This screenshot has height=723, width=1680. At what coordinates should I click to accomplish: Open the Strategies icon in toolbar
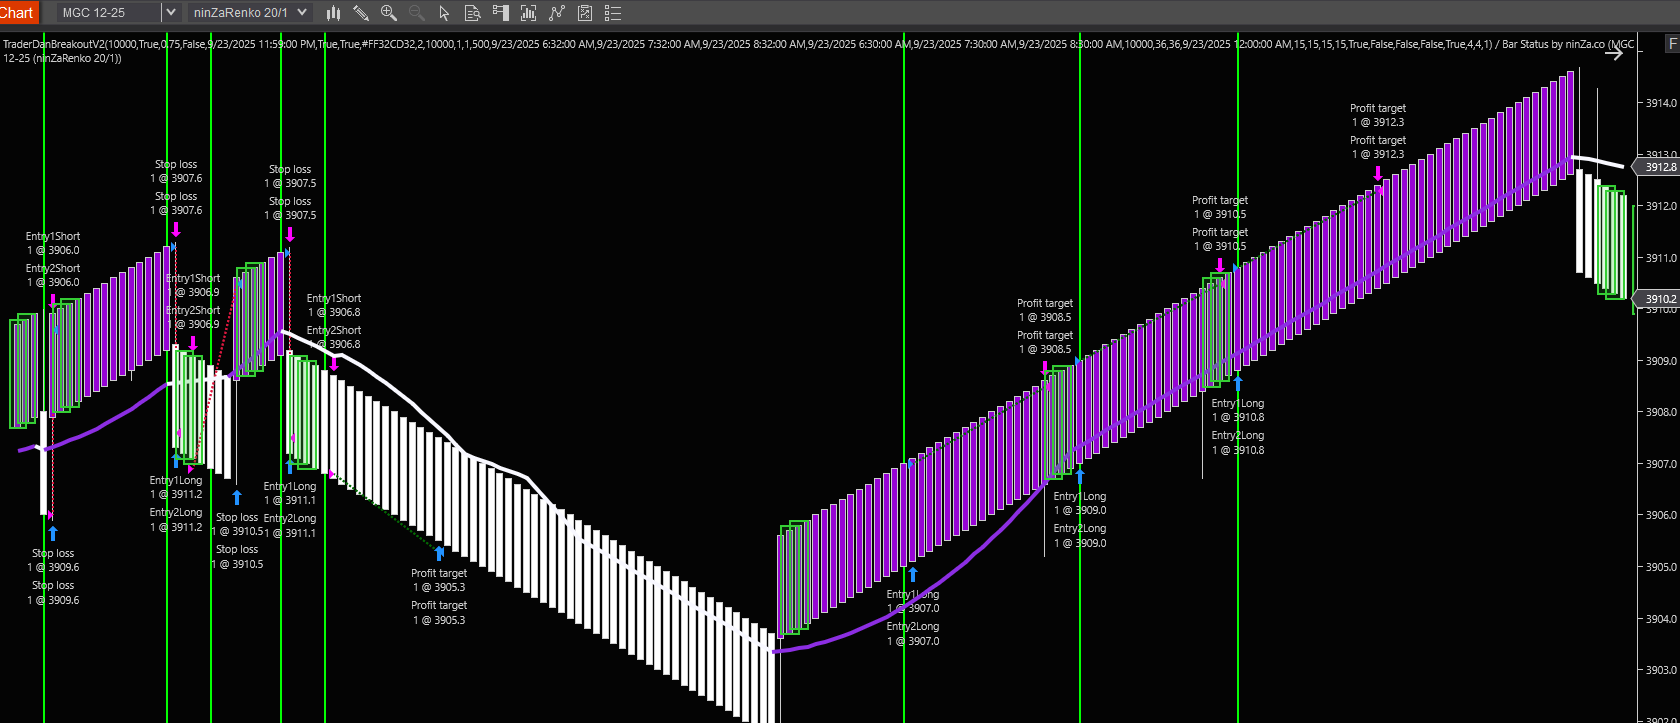(x=585, y=13)
